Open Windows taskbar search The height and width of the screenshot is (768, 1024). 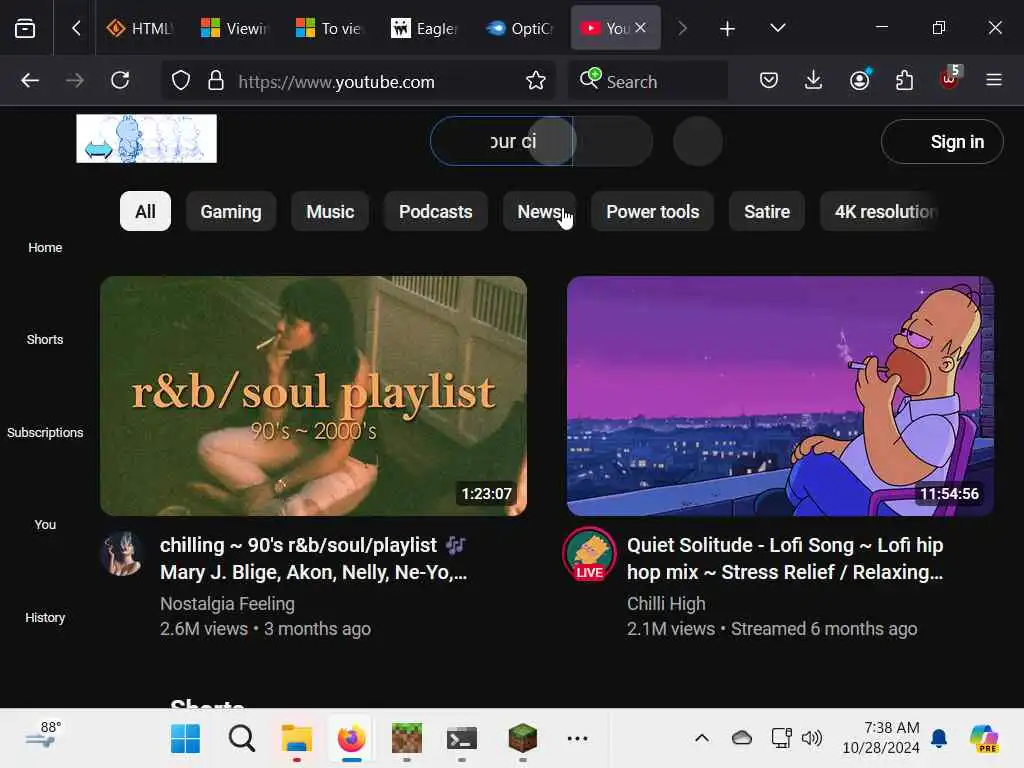[x=242, y=739]
